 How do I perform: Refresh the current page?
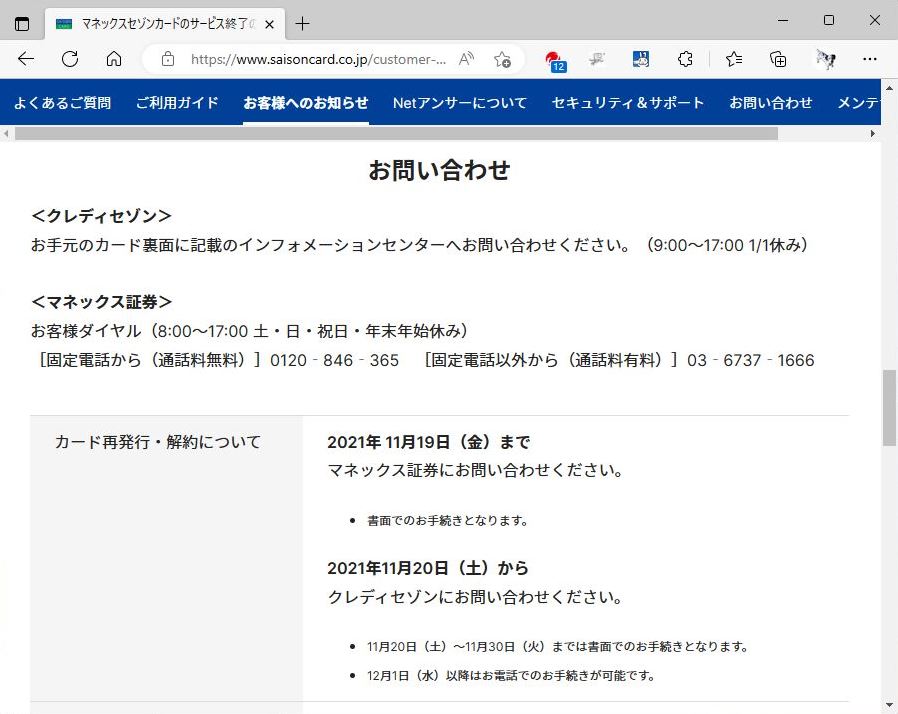[x=70, y=59]
